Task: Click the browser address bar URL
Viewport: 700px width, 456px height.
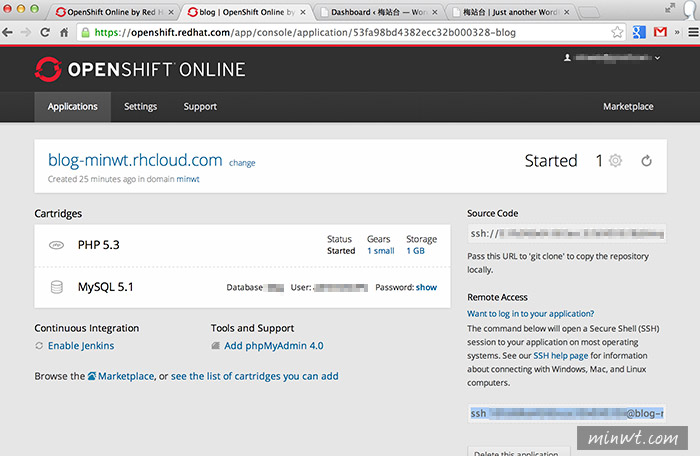Action: (305, 32)
